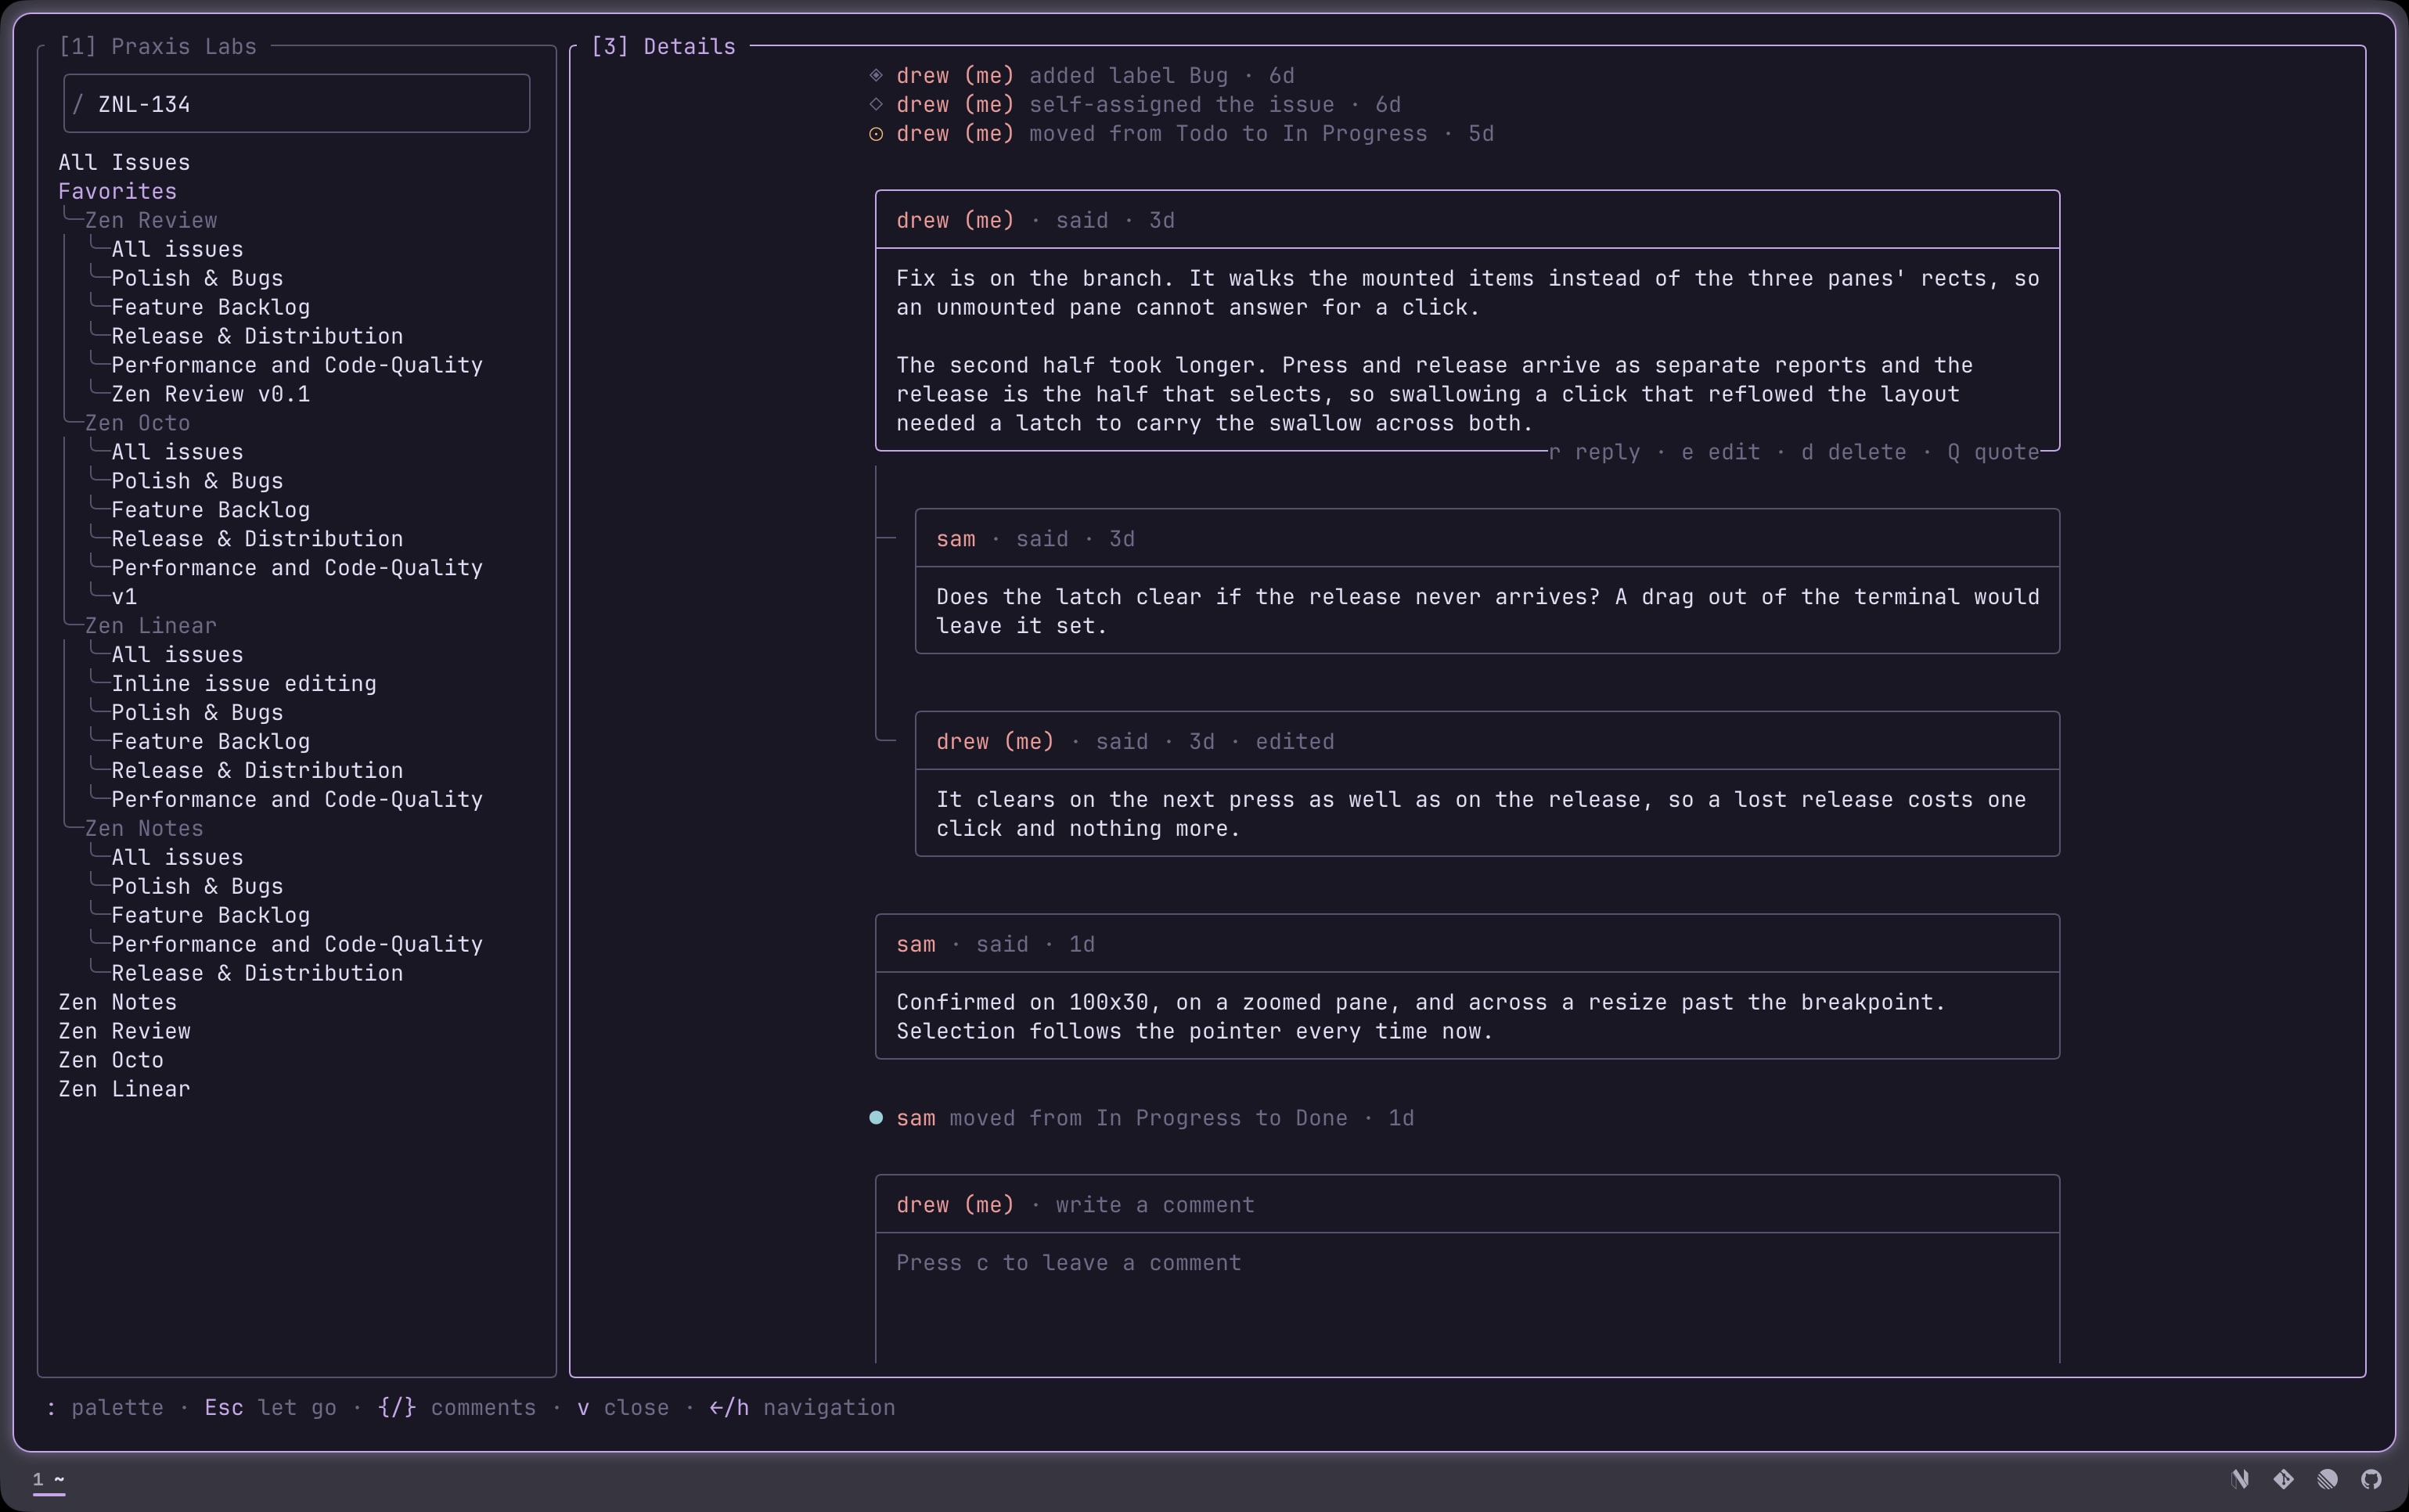Click the 'Press c to leave a comment' box
The height and width of the screenshot is (1512, 2409).
click(x=1467, y=1297)
